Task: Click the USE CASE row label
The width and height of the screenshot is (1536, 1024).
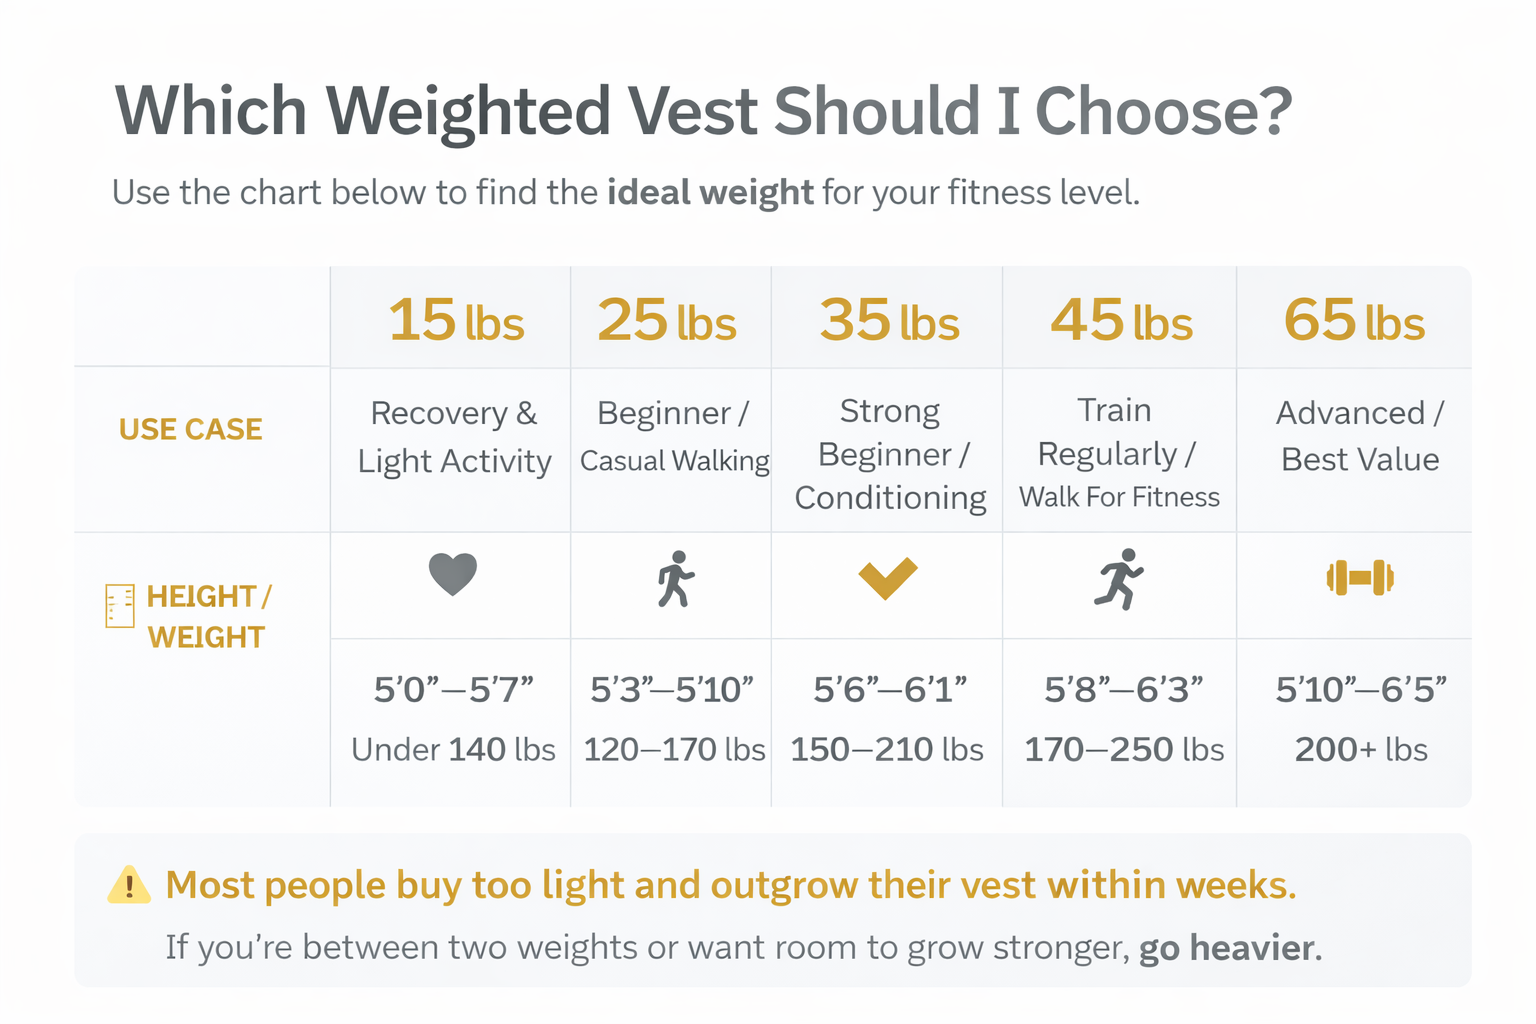Action: click(x=190, y=429)
